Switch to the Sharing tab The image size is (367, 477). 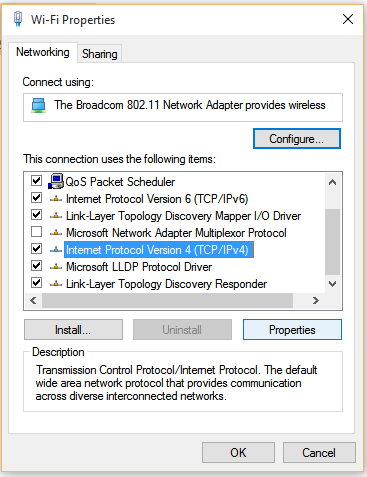(x=100, y=54)
